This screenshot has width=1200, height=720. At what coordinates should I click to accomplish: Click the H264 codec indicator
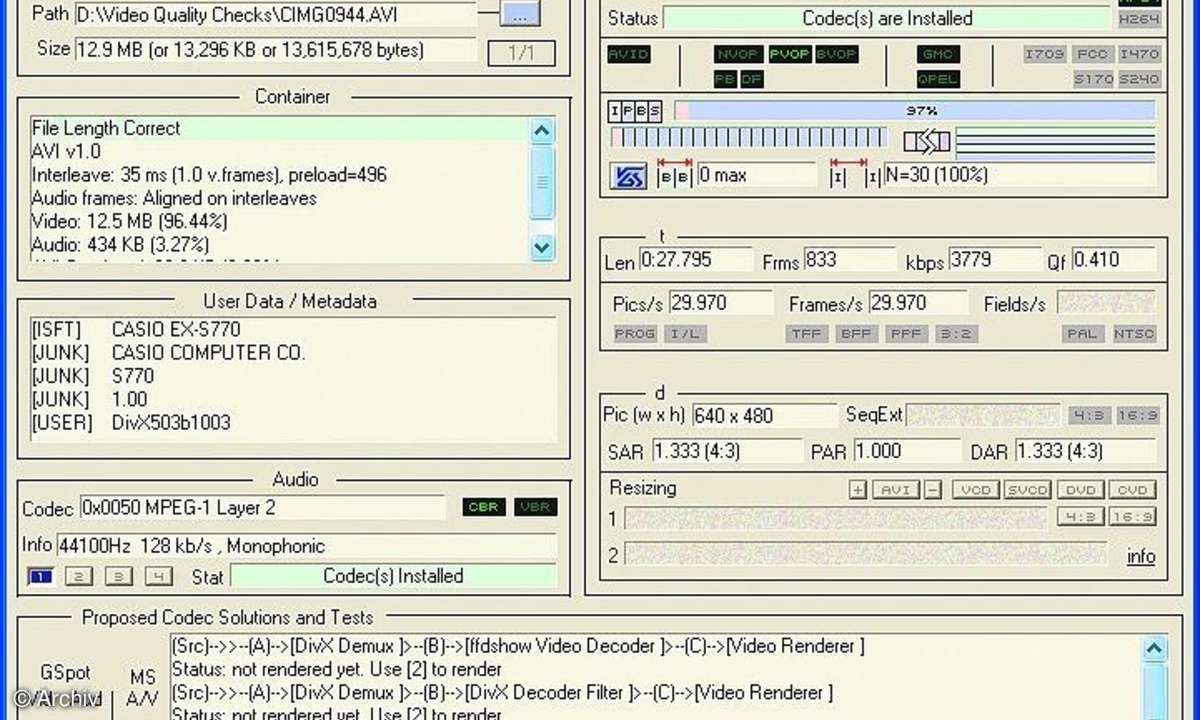(1138, 18)
